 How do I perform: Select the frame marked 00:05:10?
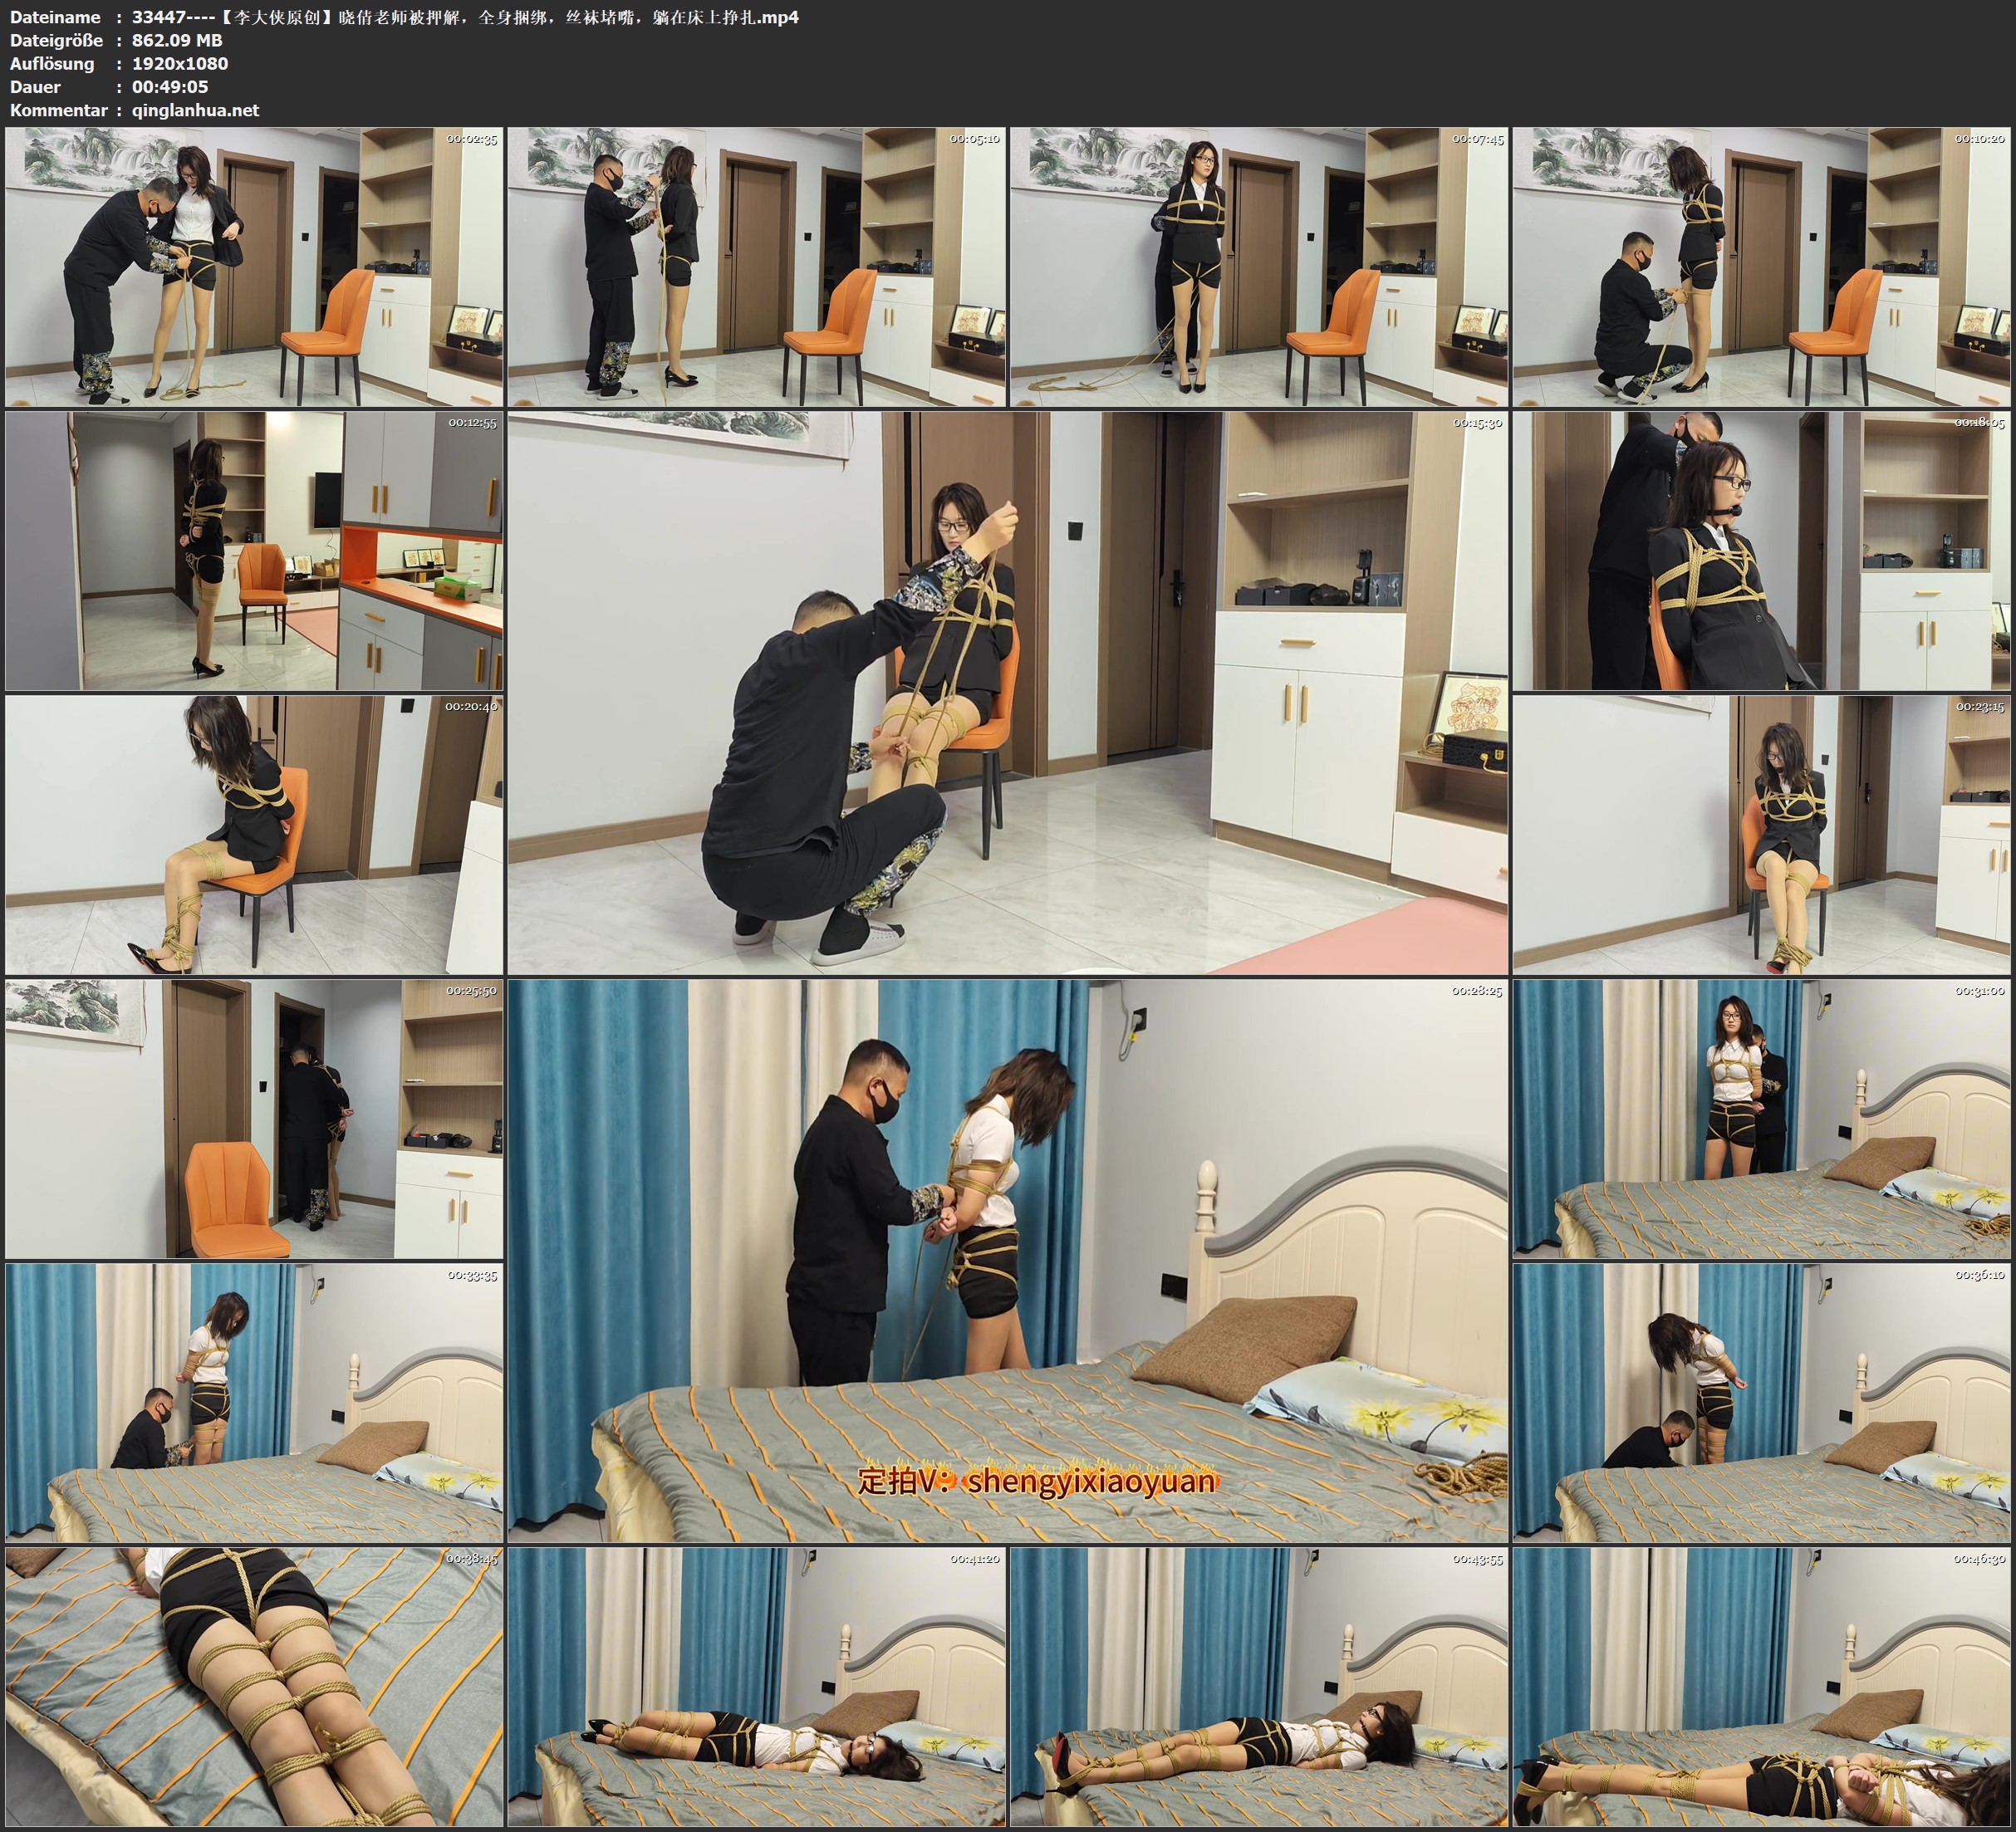(x=756, y=267)
